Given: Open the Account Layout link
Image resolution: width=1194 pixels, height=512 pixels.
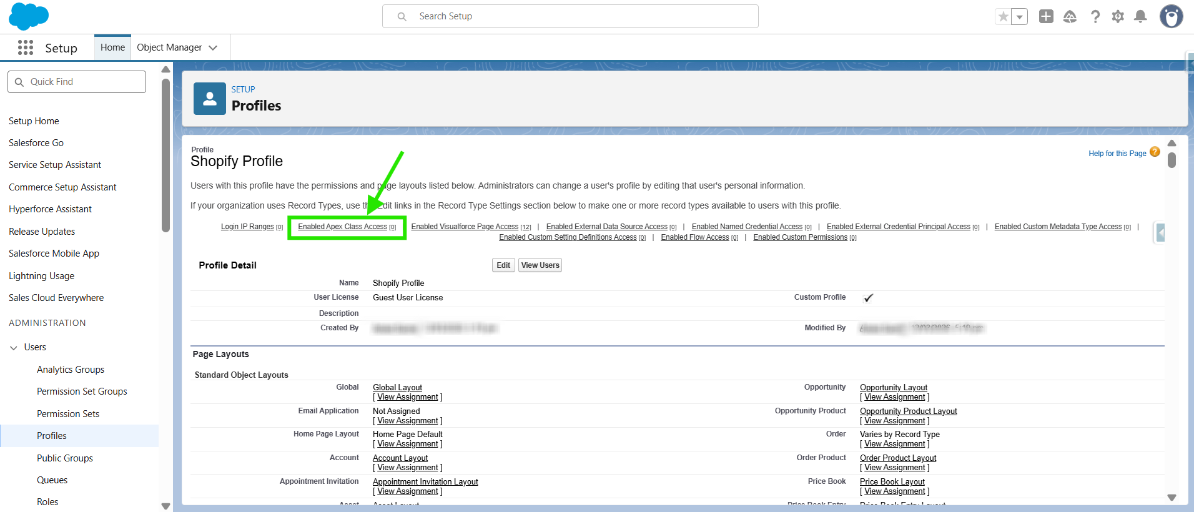Looking at the screenshot, I should tap(400, 458).
